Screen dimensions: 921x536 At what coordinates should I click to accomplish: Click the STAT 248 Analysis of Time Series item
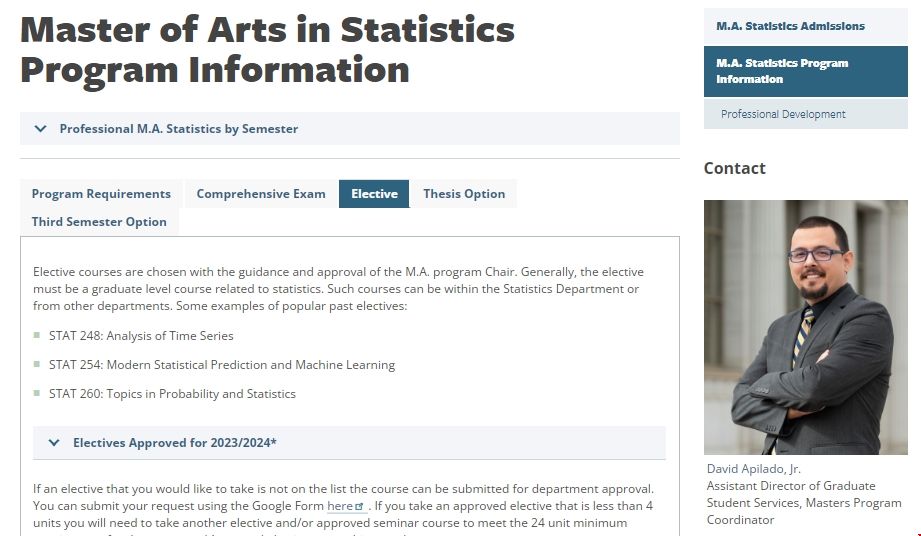[141, 336]
